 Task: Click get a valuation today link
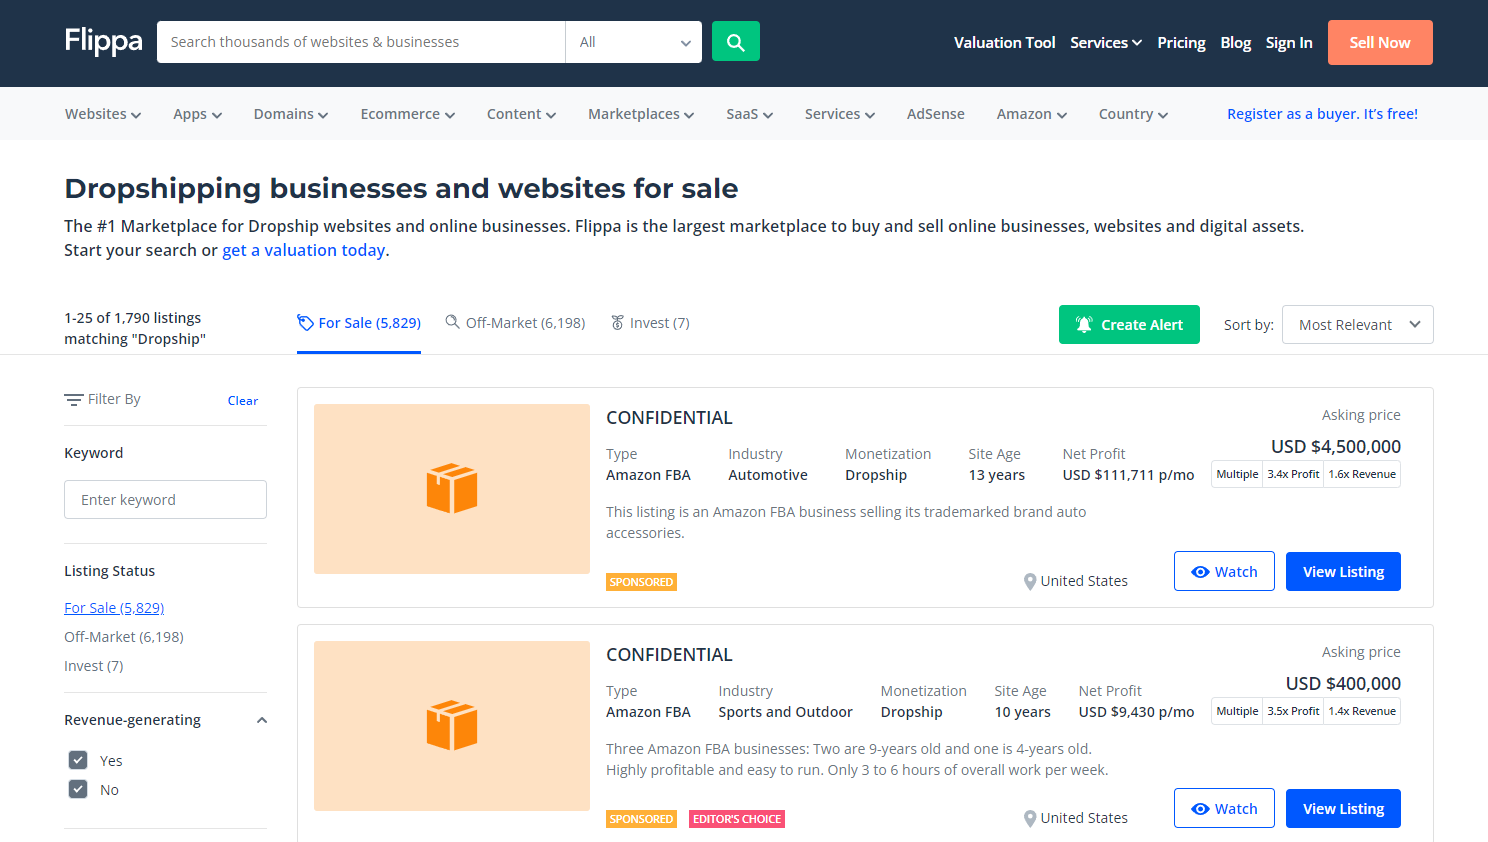coord(304,250)
